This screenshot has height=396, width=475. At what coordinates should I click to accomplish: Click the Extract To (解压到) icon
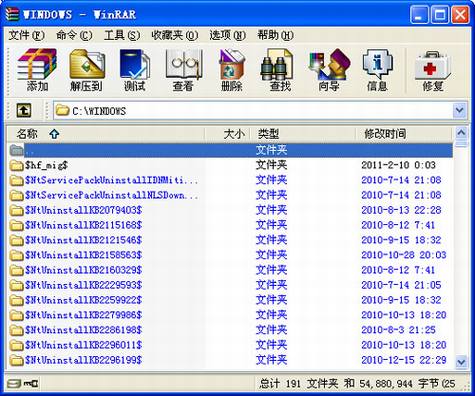pyautogui.click(x=86, y=70)
